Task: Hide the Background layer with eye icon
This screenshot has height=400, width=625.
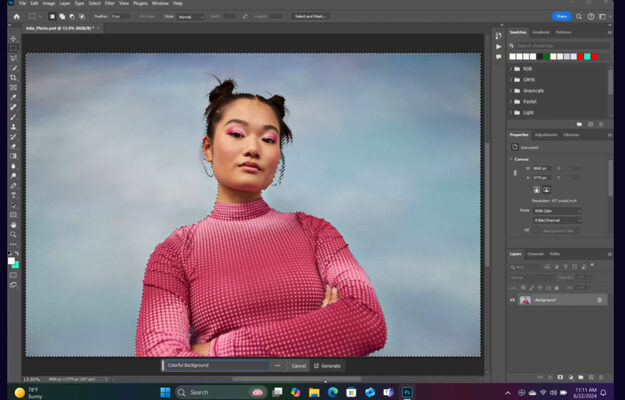Action: tap(513, 300)
